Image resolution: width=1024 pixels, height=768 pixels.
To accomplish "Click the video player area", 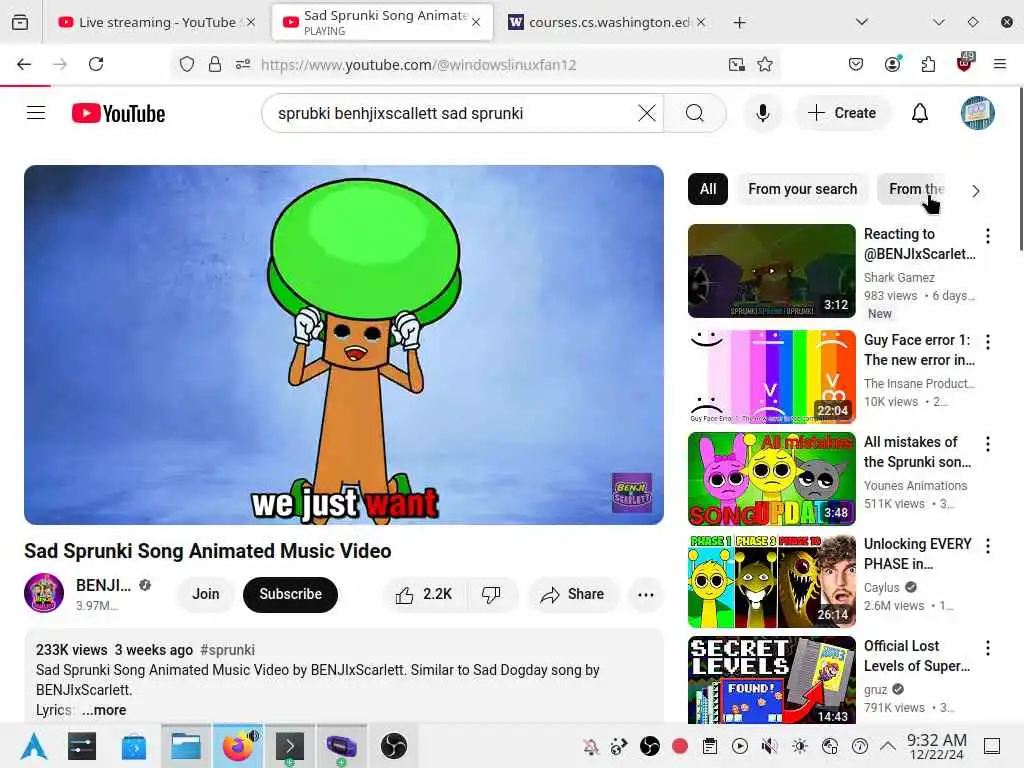I will (x=344, y=345).
